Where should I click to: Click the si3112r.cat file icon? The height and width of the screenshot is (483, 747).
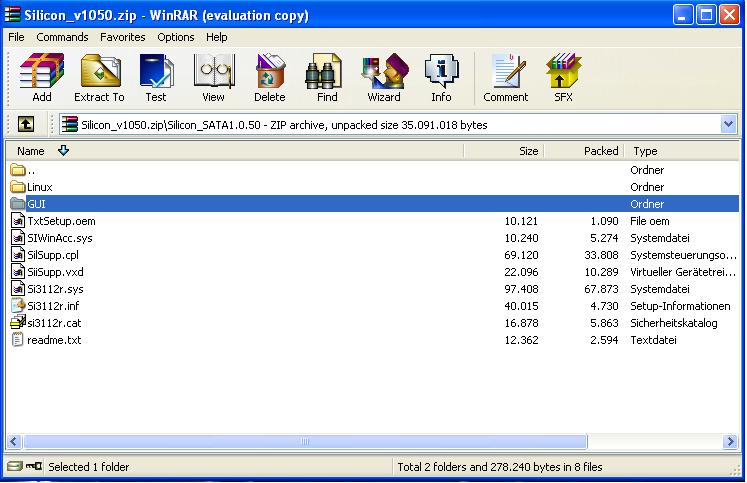(18, 322)
